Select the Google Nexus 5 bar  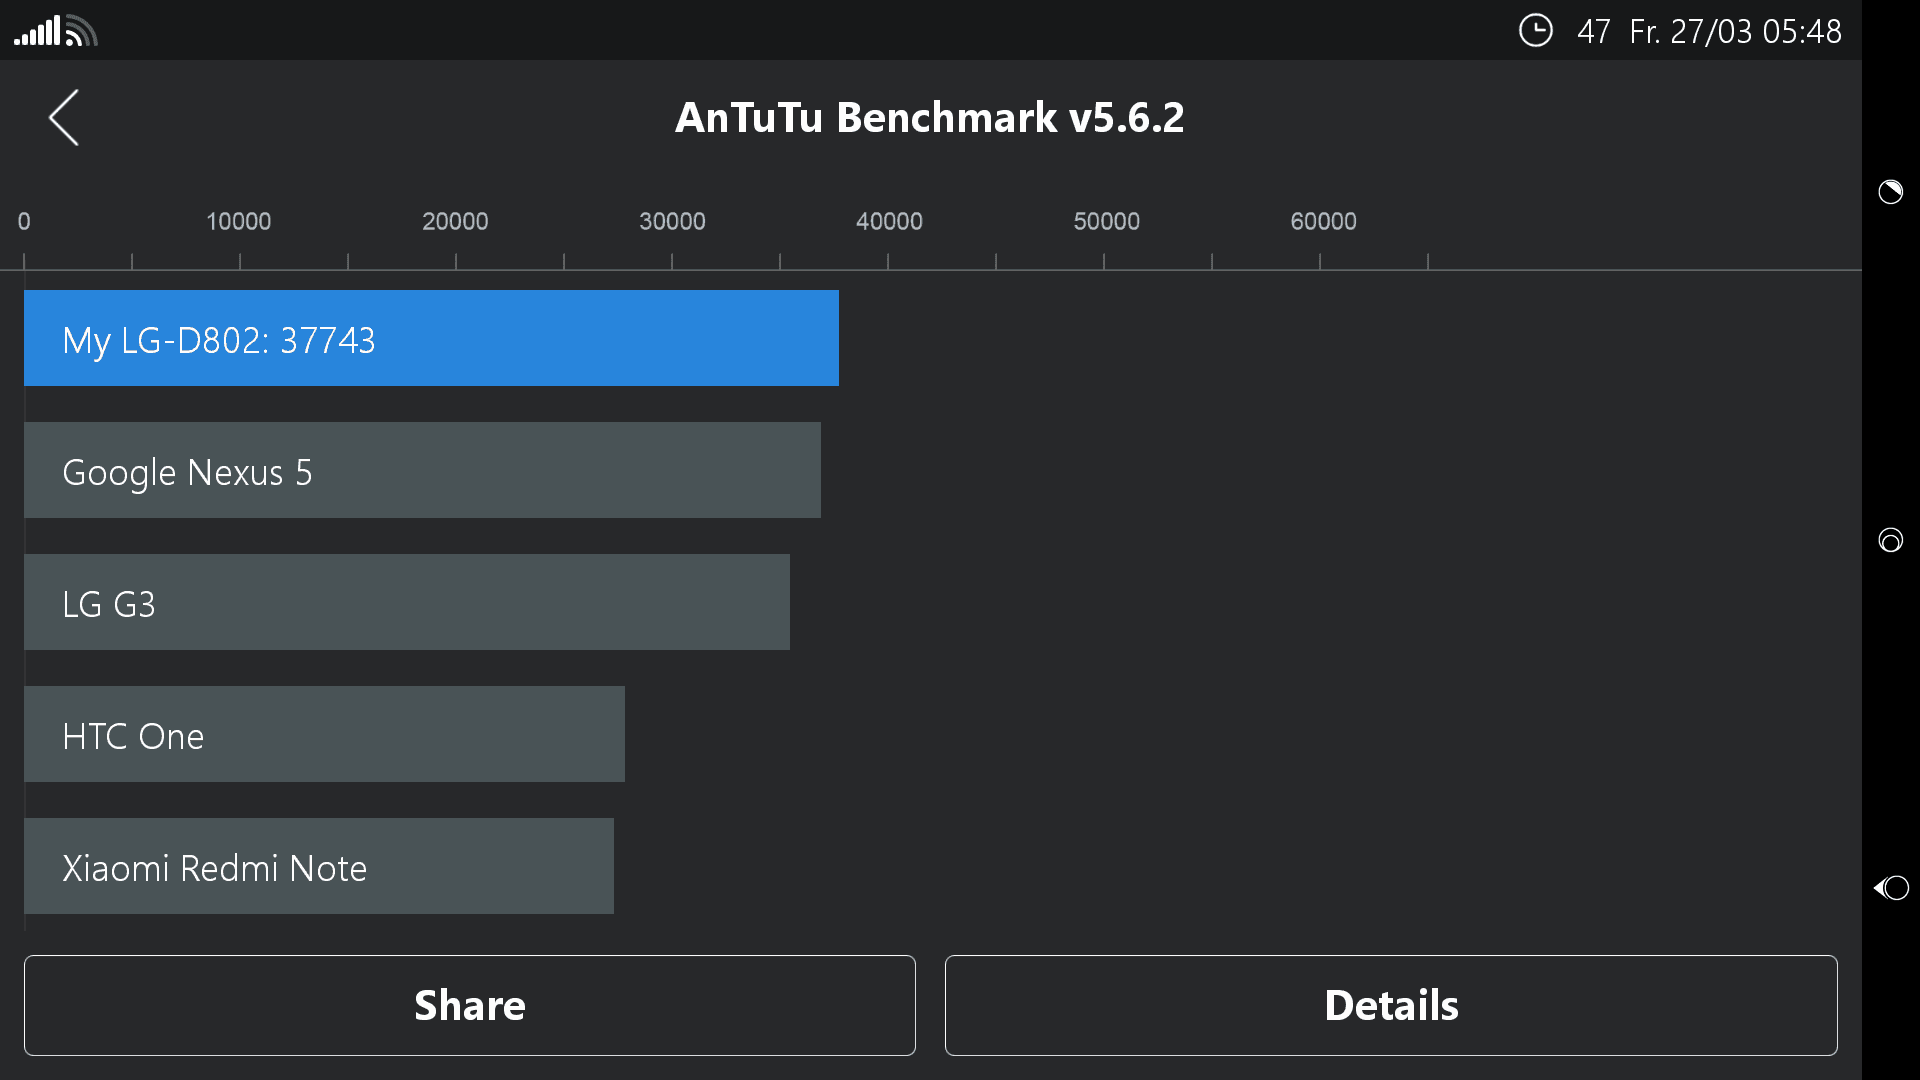[x=422, y=470]
